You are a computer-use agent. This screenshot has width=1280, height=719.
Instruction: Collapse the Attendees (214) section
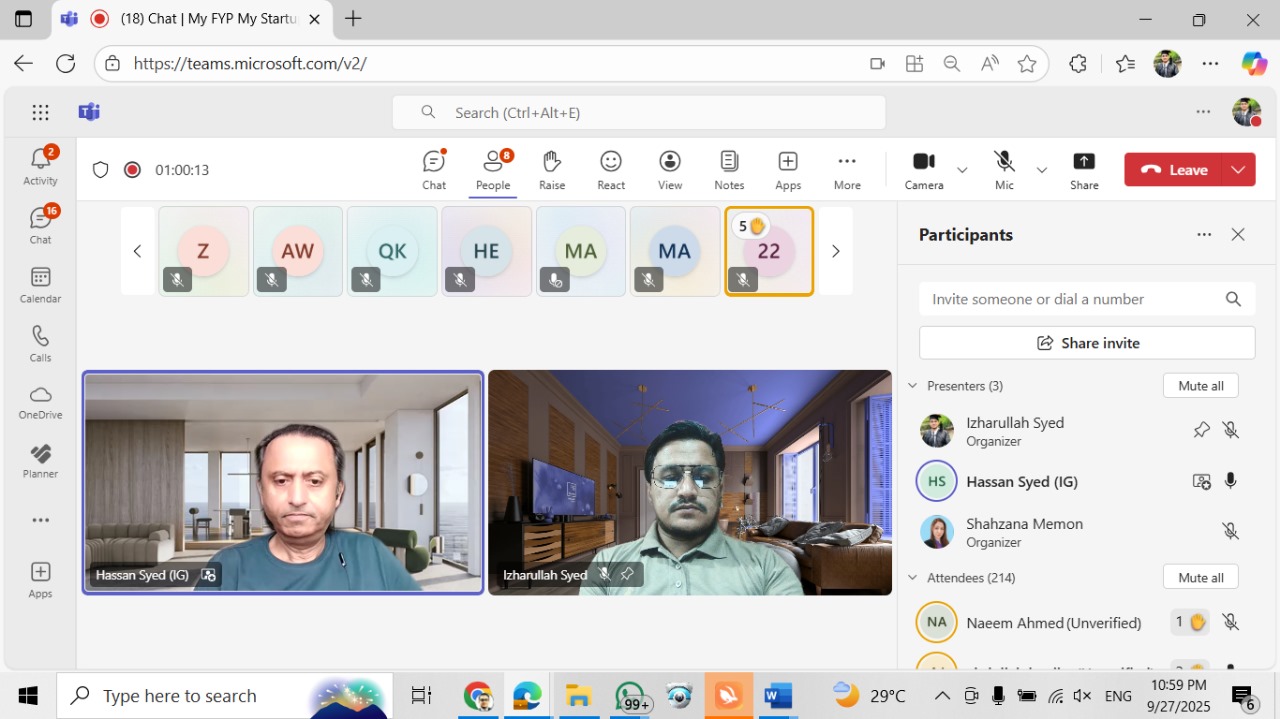coord(912,578)
